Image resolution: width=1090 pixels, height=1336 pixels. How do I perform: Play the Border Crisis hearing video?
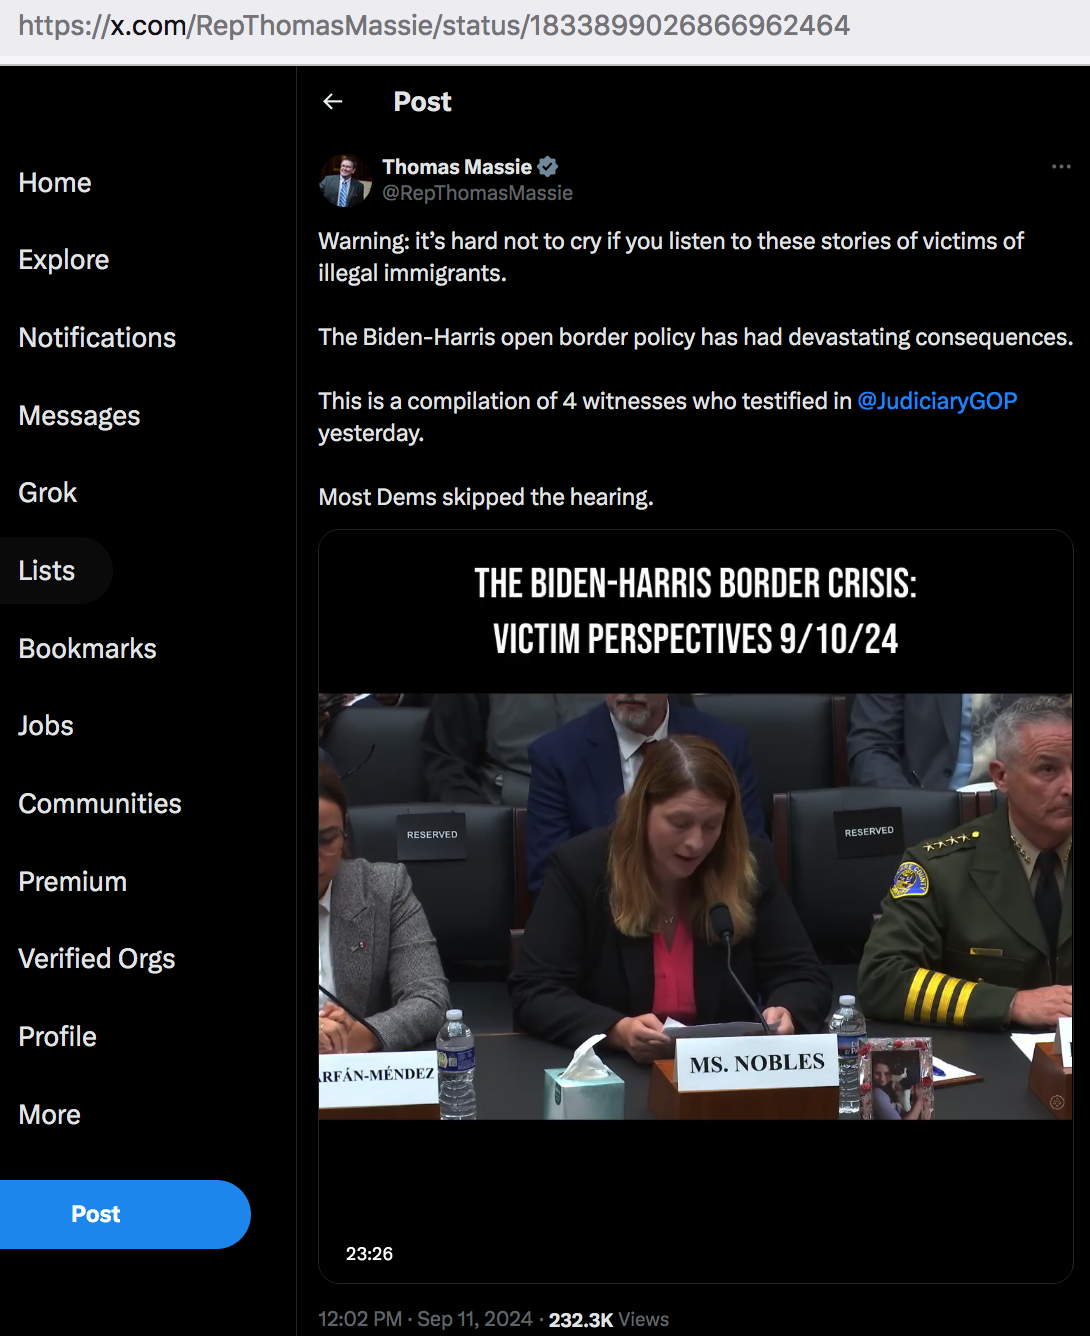point(695,906)
